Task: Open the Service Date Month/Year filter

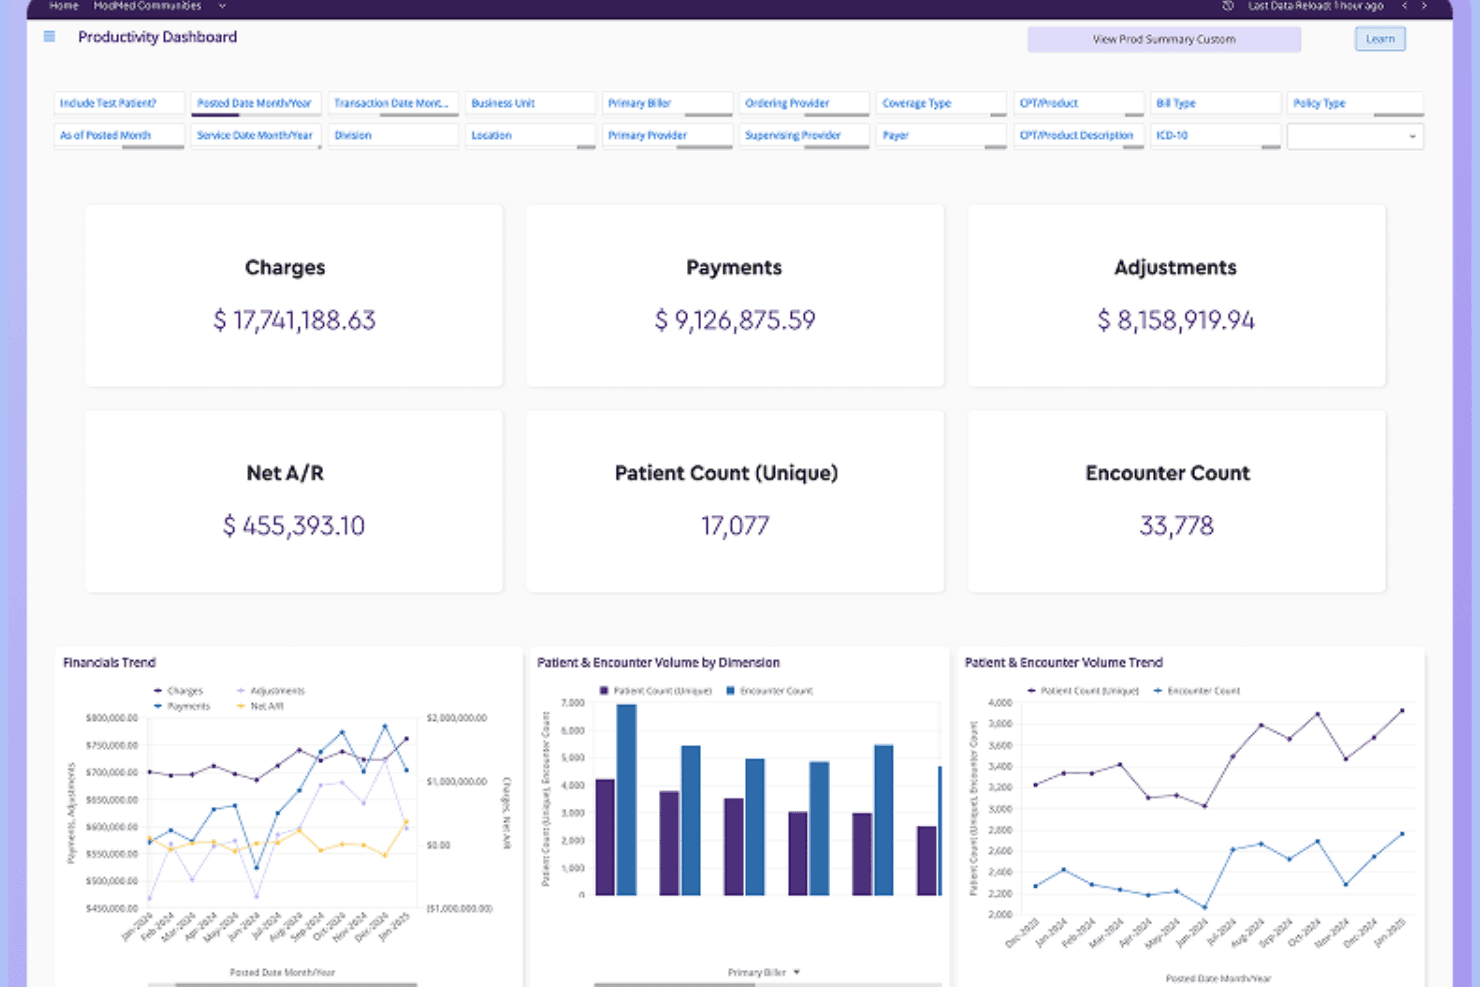Action: [256, 136]
